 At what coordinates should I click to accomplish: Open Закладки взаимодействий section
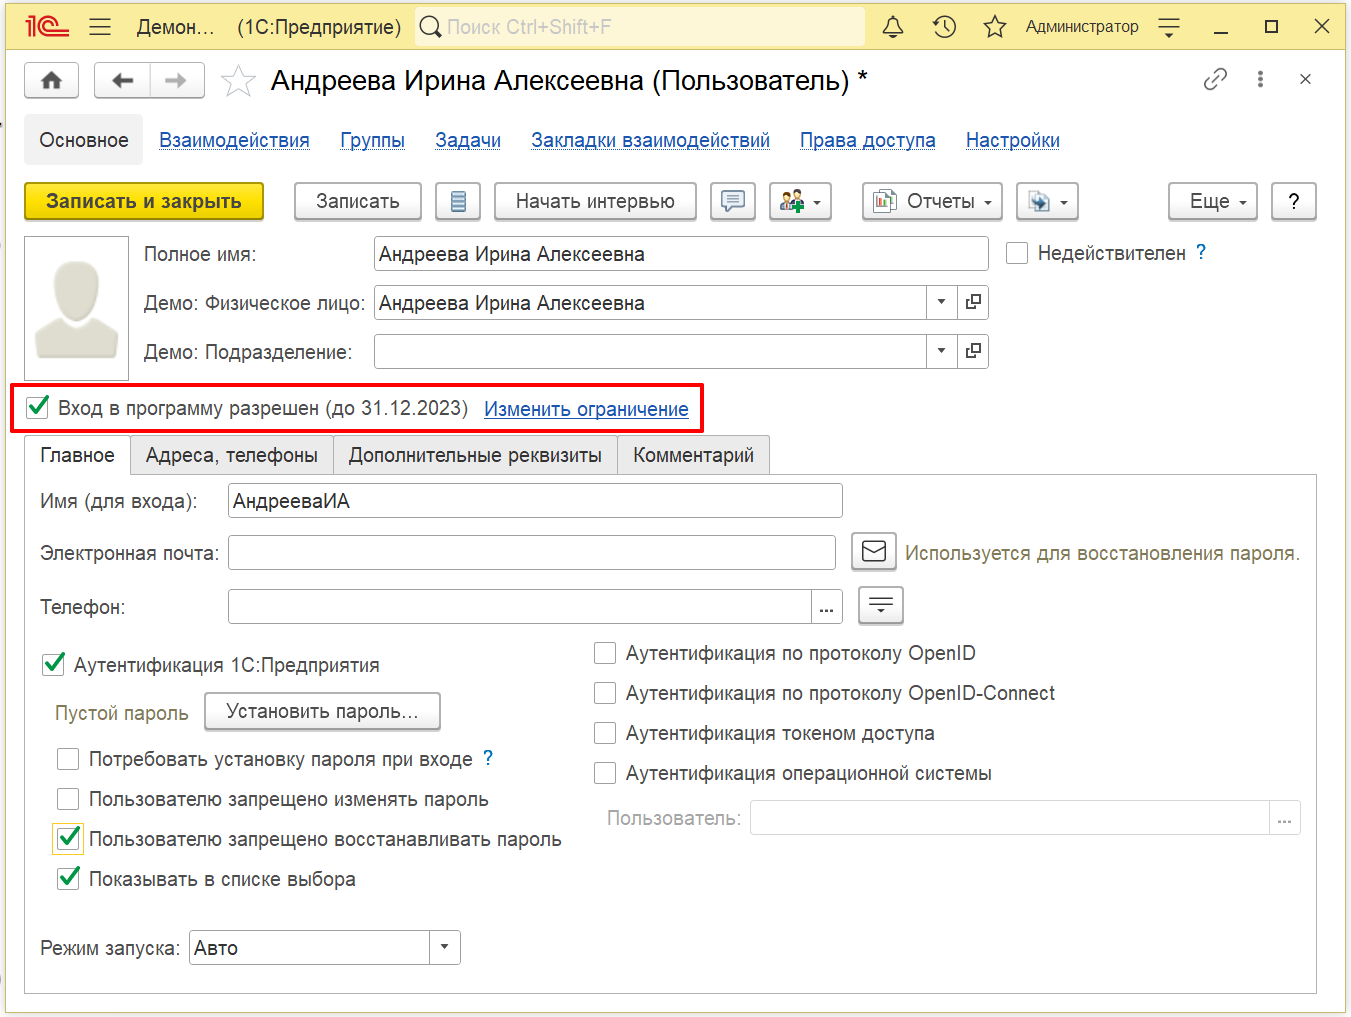click(650, 140)
